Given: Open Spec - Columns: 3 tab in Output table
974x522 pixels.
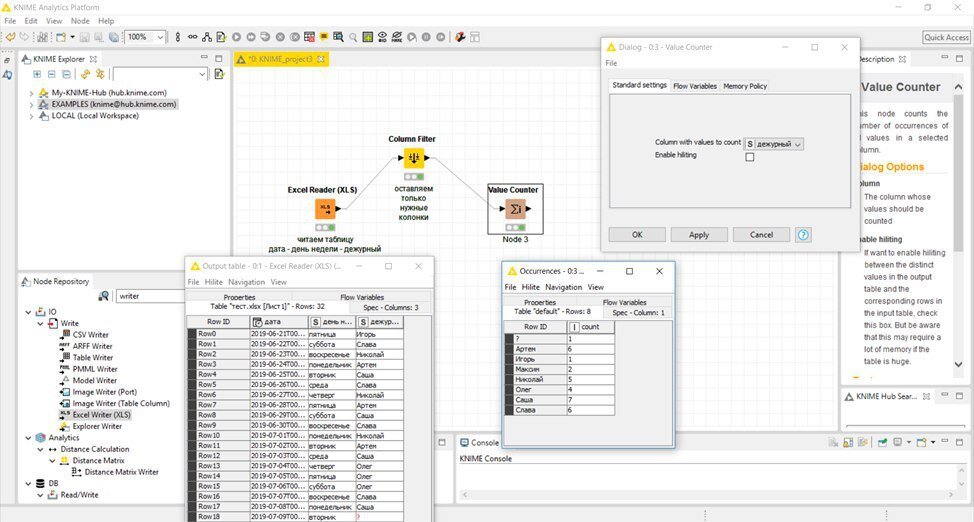Looking at the screenshot, I should (x=391, y=308).
